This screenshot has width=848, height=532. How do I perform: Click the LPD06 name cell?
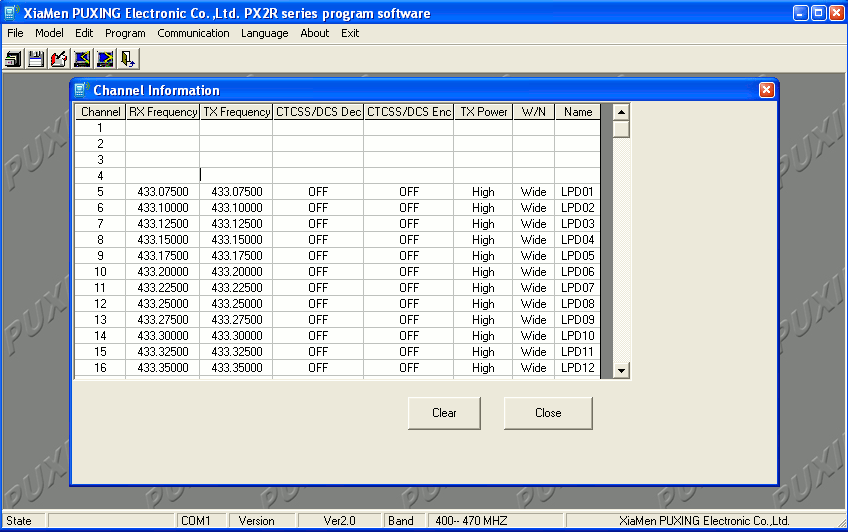point(578,271)
